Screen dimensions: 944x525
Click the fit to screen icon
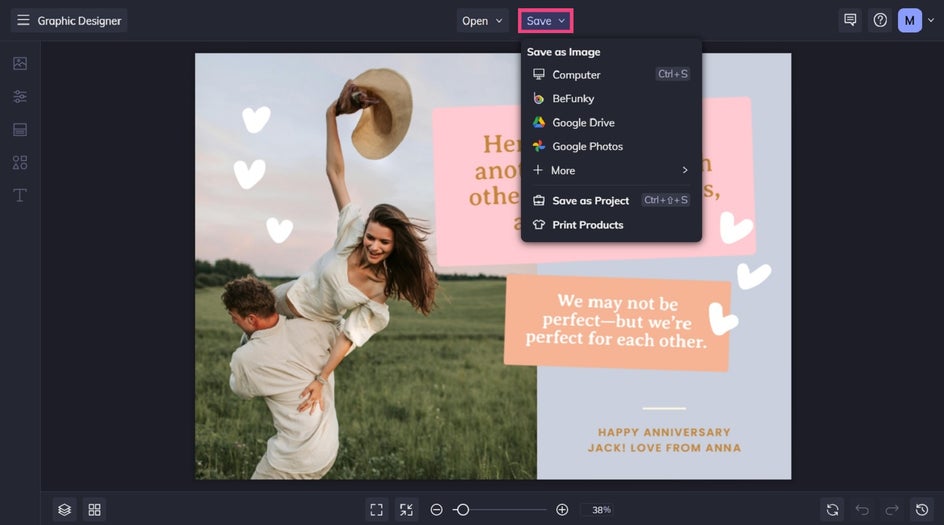click(376, 510)
